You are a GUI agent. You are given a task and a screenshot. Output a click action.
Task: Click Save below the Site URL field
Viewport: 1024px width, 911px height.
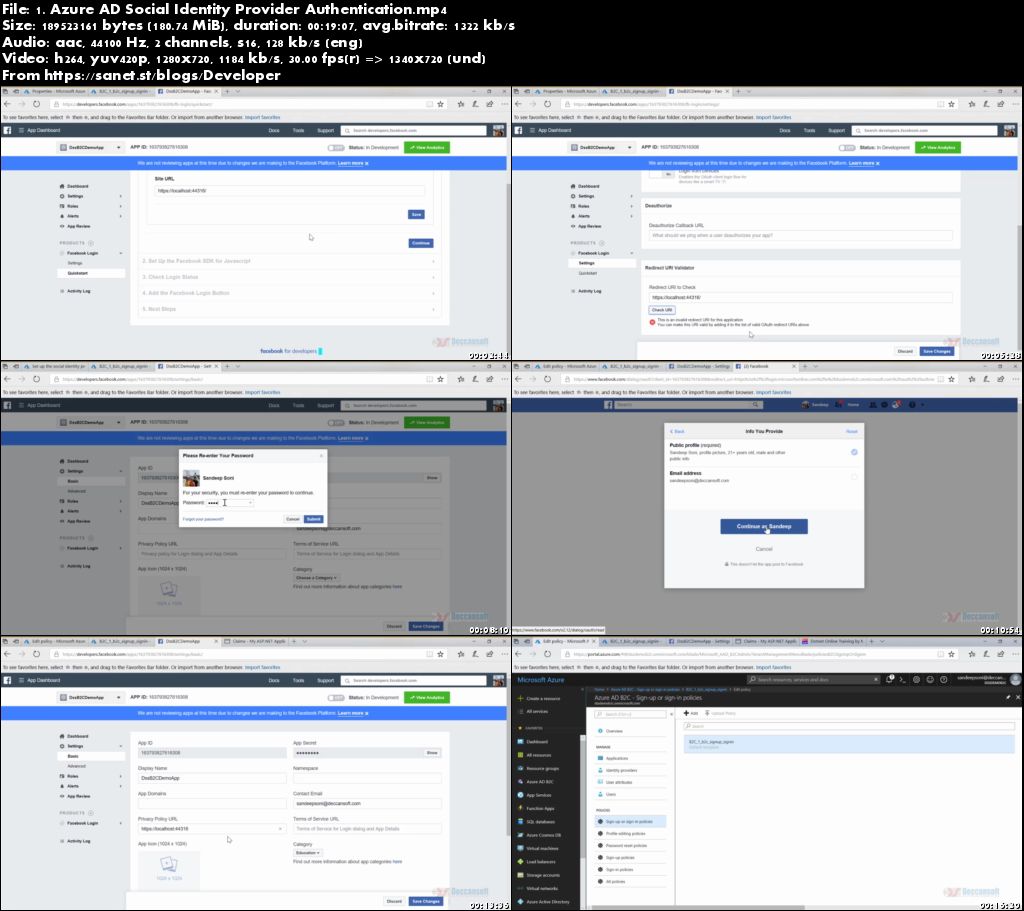[x=416, y=214]
